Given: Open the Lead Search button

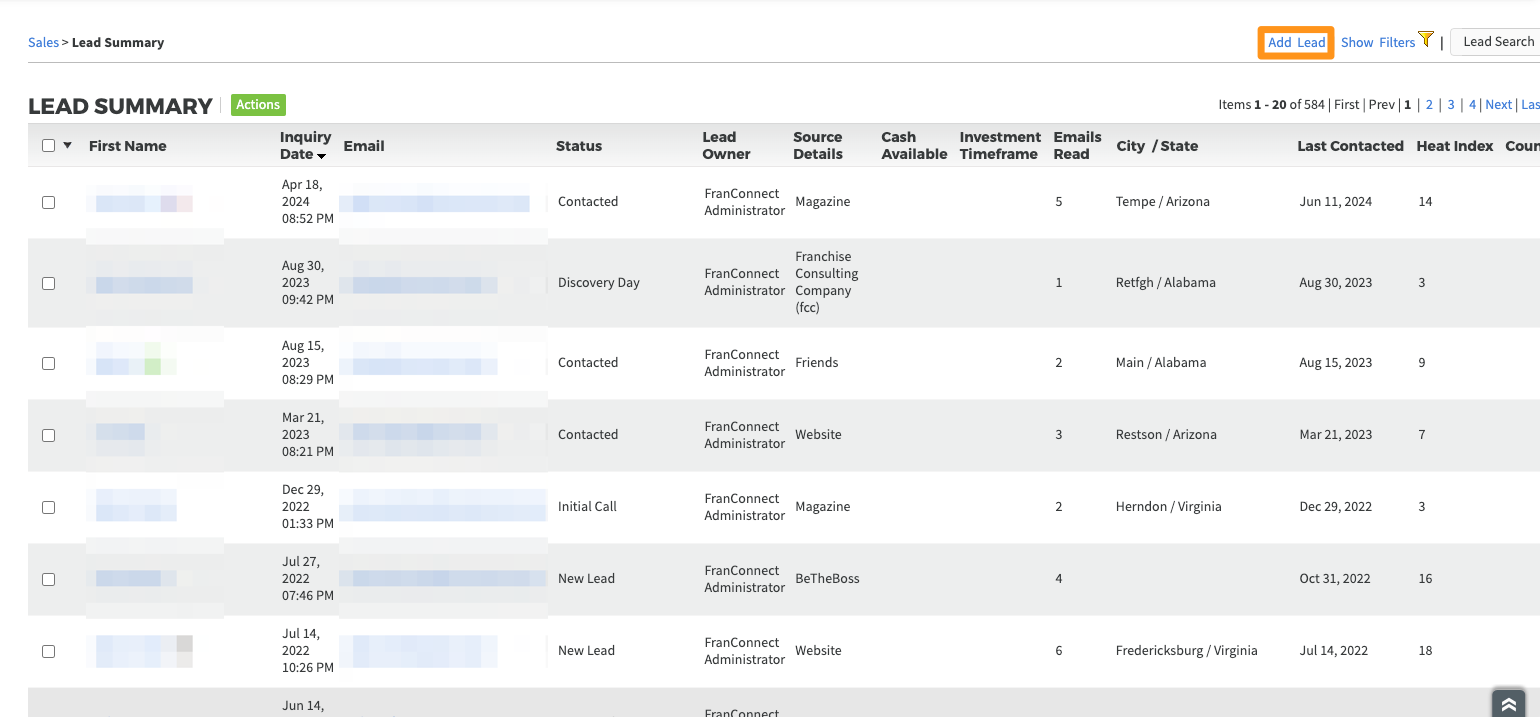Looking at the screenshot, I should tap(1497, 42).
